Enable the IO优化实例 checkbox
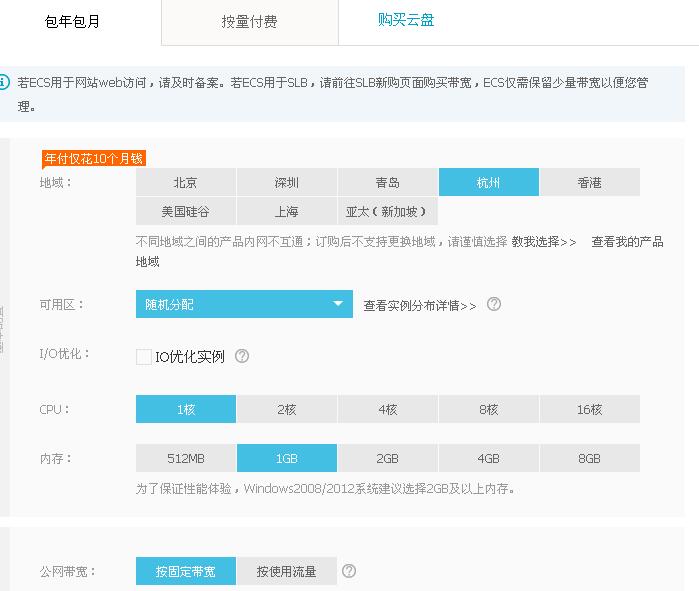Screen dimensions: 699x591 [x=144, y=357]
